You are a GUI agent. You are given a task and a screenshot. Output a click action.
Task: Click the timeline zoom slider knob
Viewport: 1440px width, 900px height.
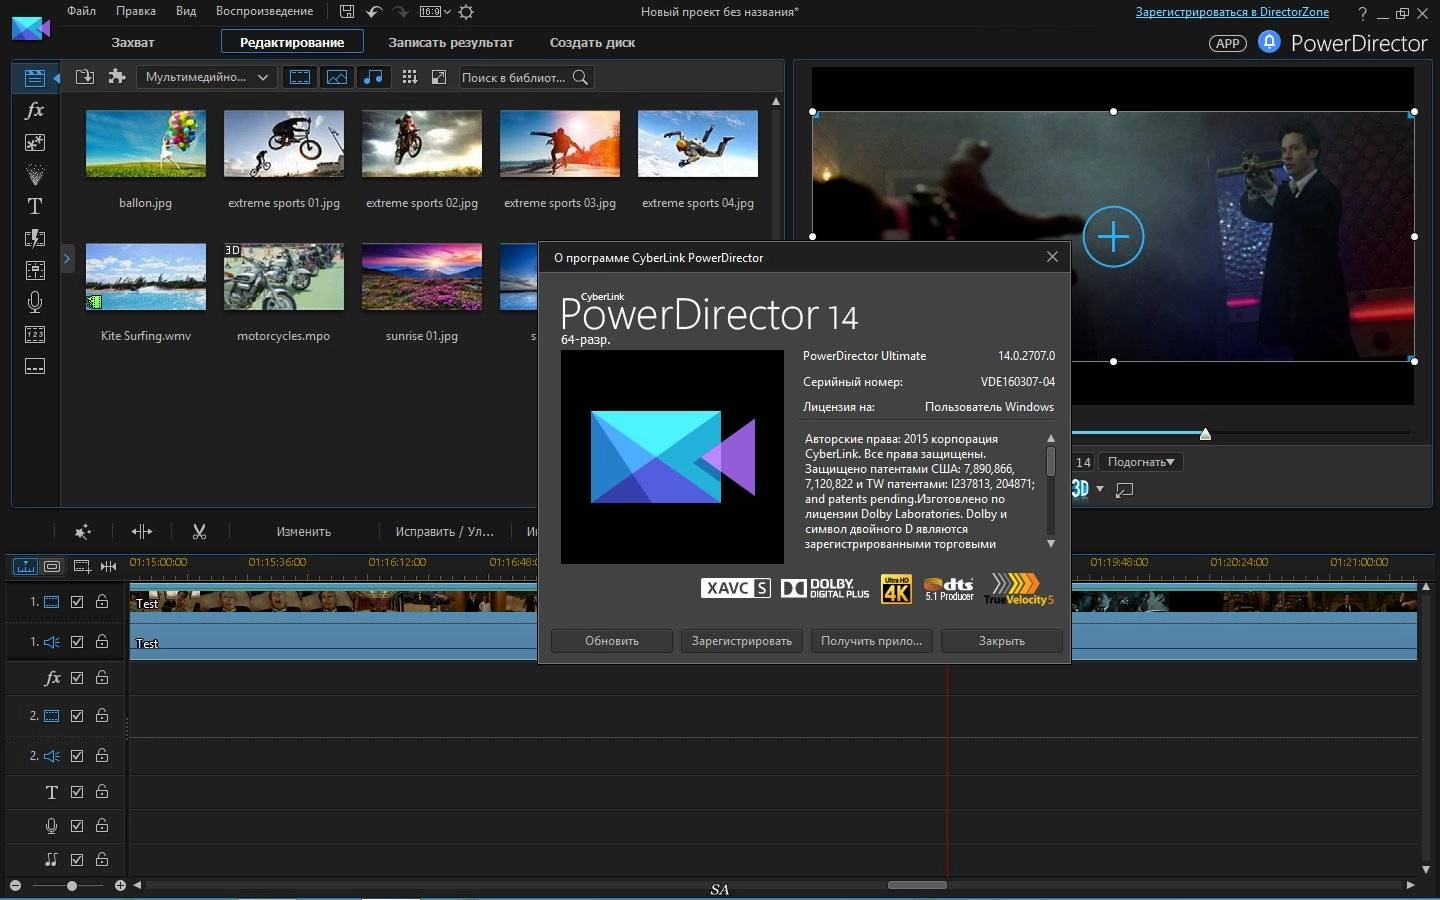tap(71, 886)
